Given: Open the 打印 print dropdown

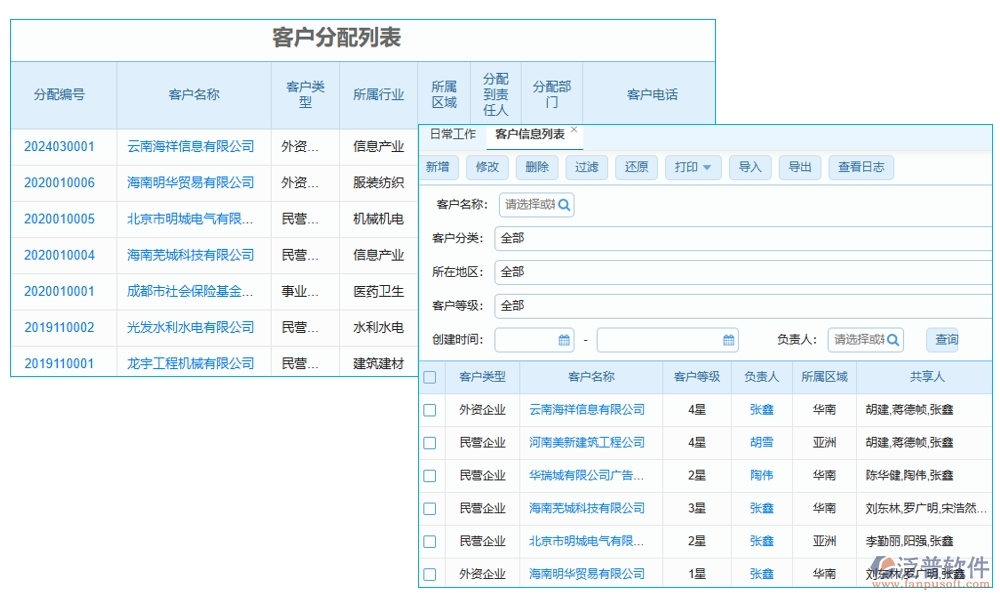Looking at the screenshot, I should (693, 167).
